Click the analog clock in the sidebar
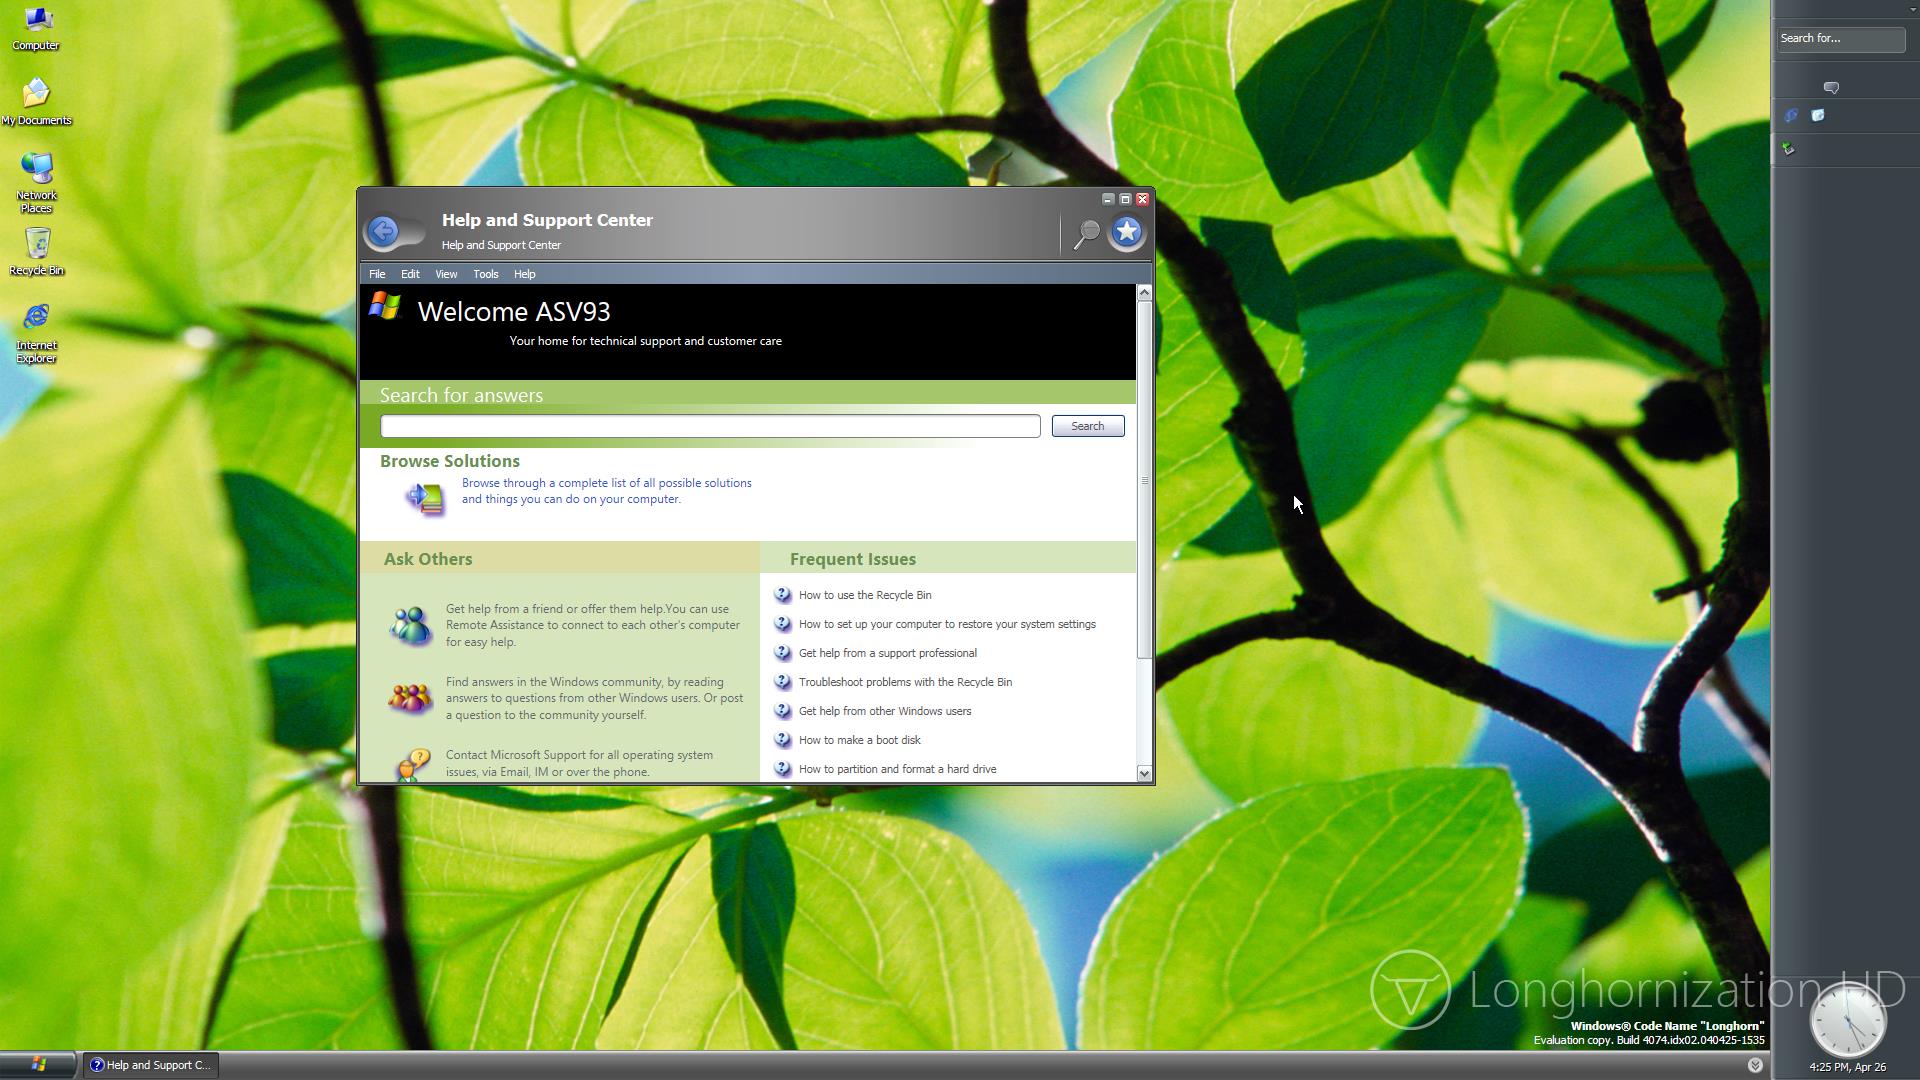1920x1080 pixels. 1848,1020
